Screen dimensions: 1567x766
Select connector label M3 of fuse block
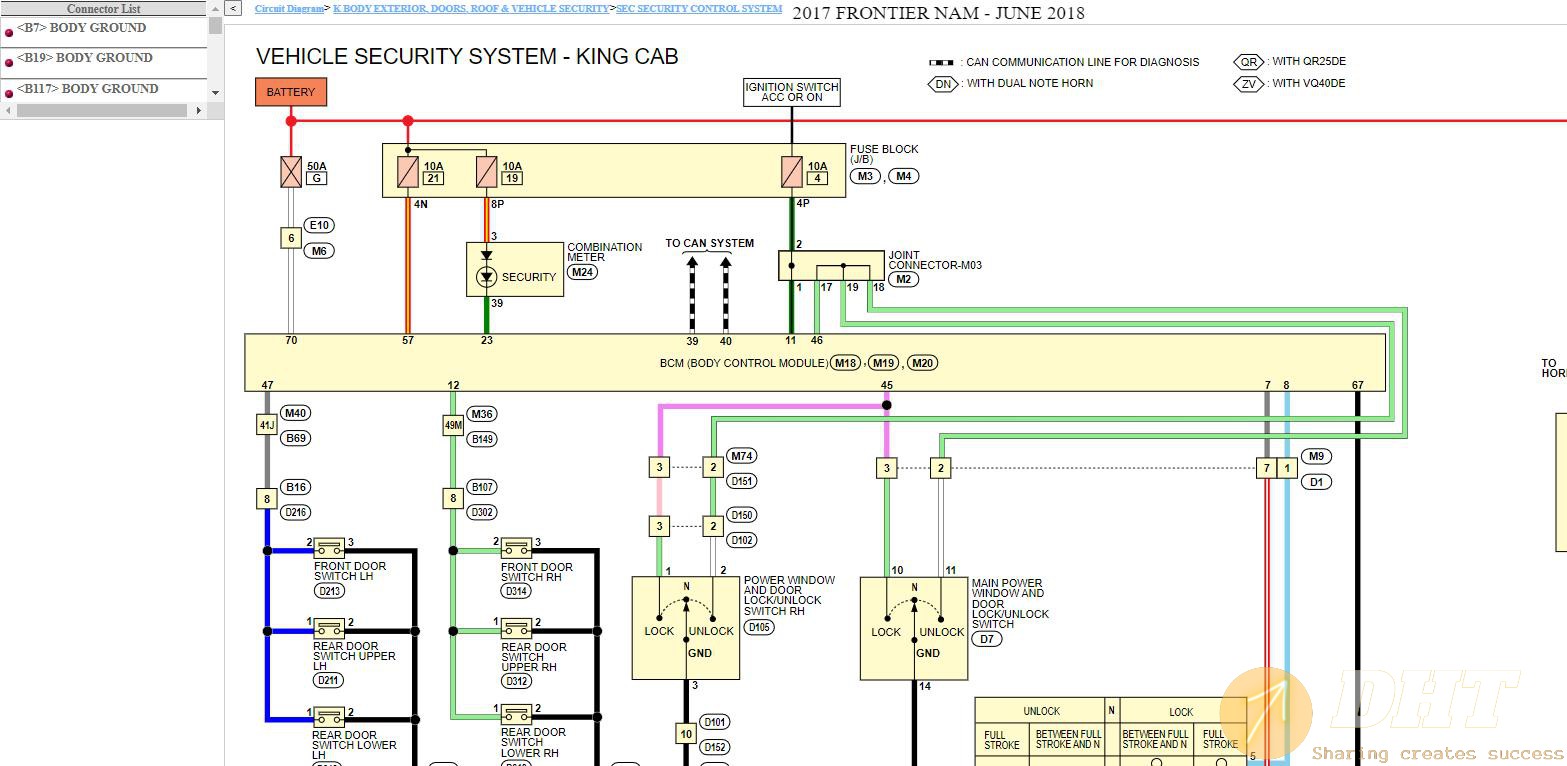[x=865, y=176]
